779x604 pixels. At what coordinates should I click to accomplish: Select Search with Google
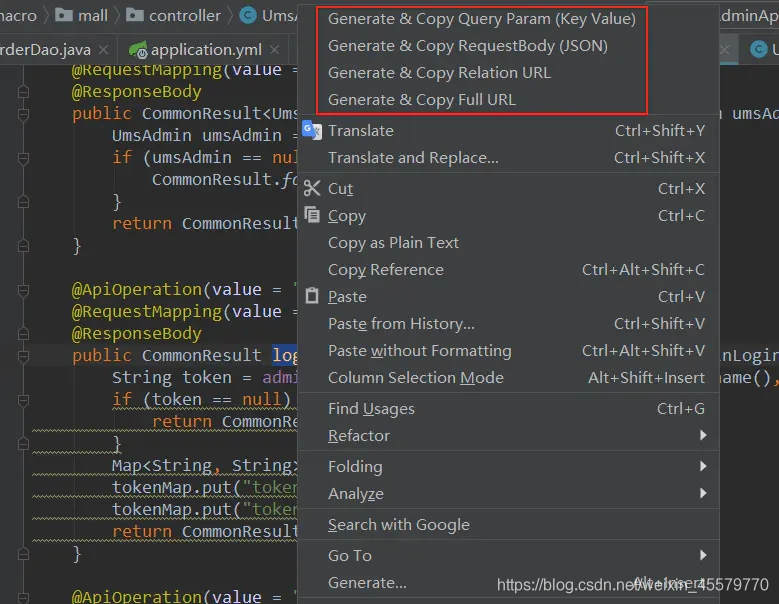point(509,525)
